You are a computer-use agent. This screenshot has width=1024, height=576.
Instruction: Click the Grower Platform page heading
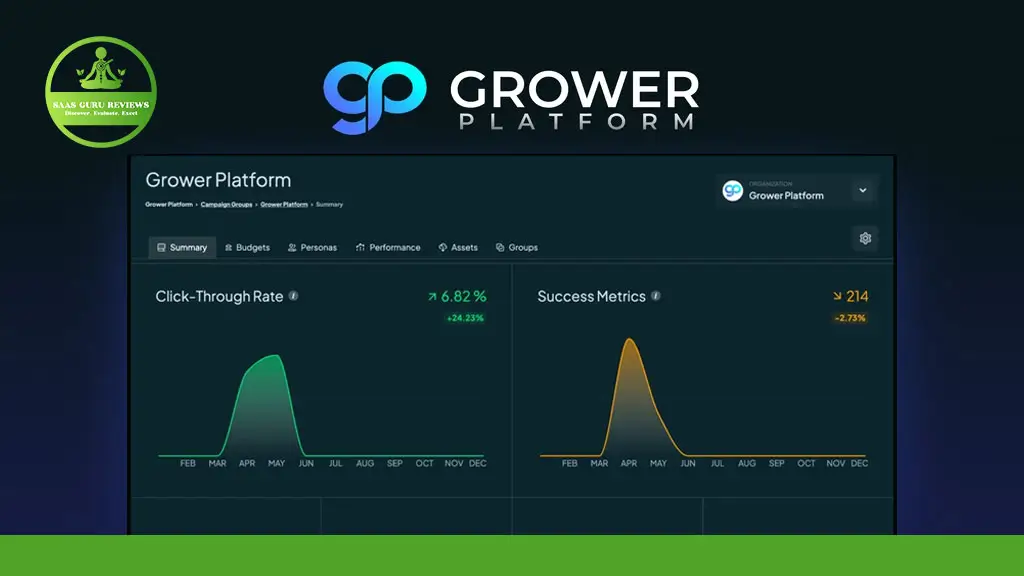tap(218, 180)
